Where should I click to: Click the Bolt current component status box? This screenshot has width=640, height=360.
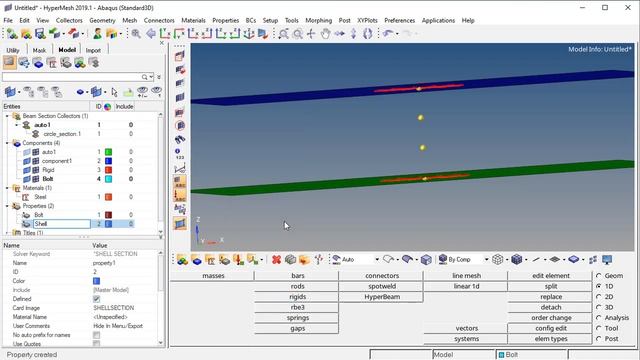tap(531, 355)
